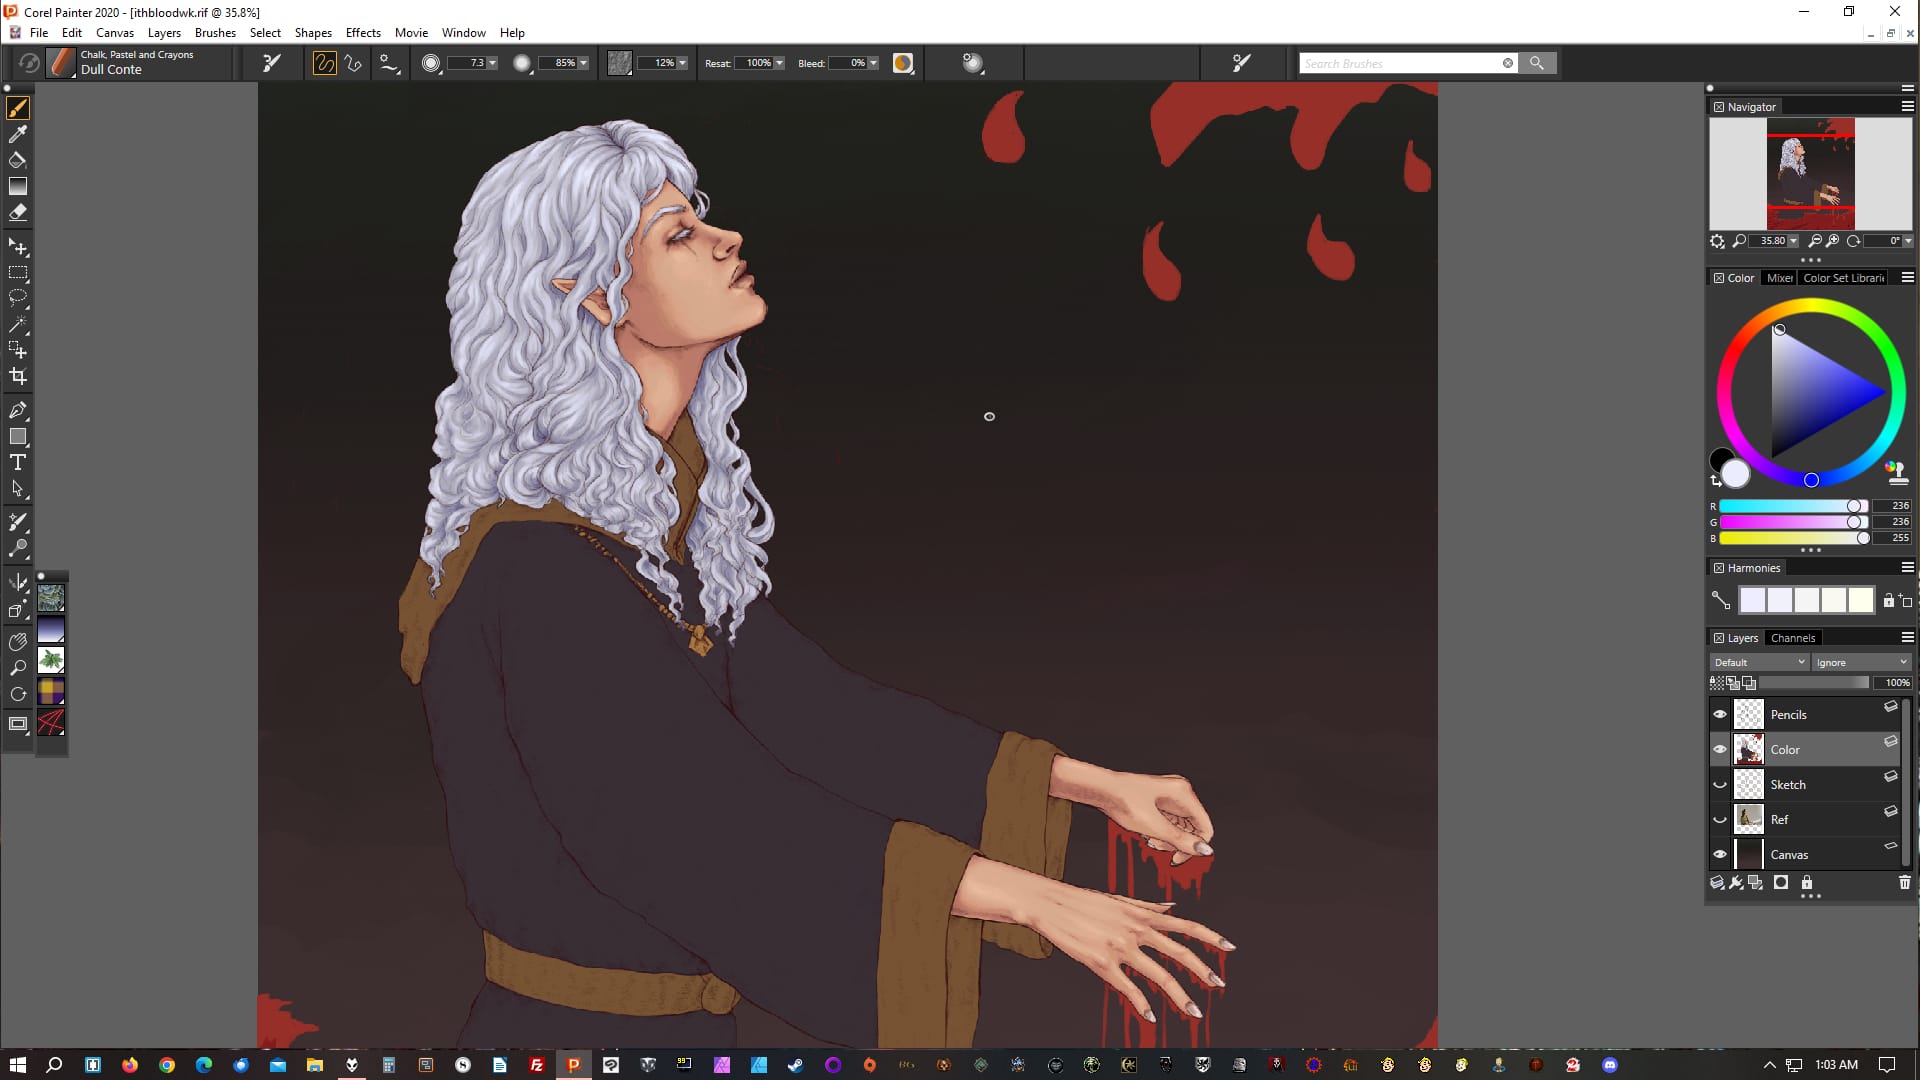The height and width of the screenshot is (1080, 1920).
Task: Select the Lasso selection tool
Action: [x=18, y=298]
